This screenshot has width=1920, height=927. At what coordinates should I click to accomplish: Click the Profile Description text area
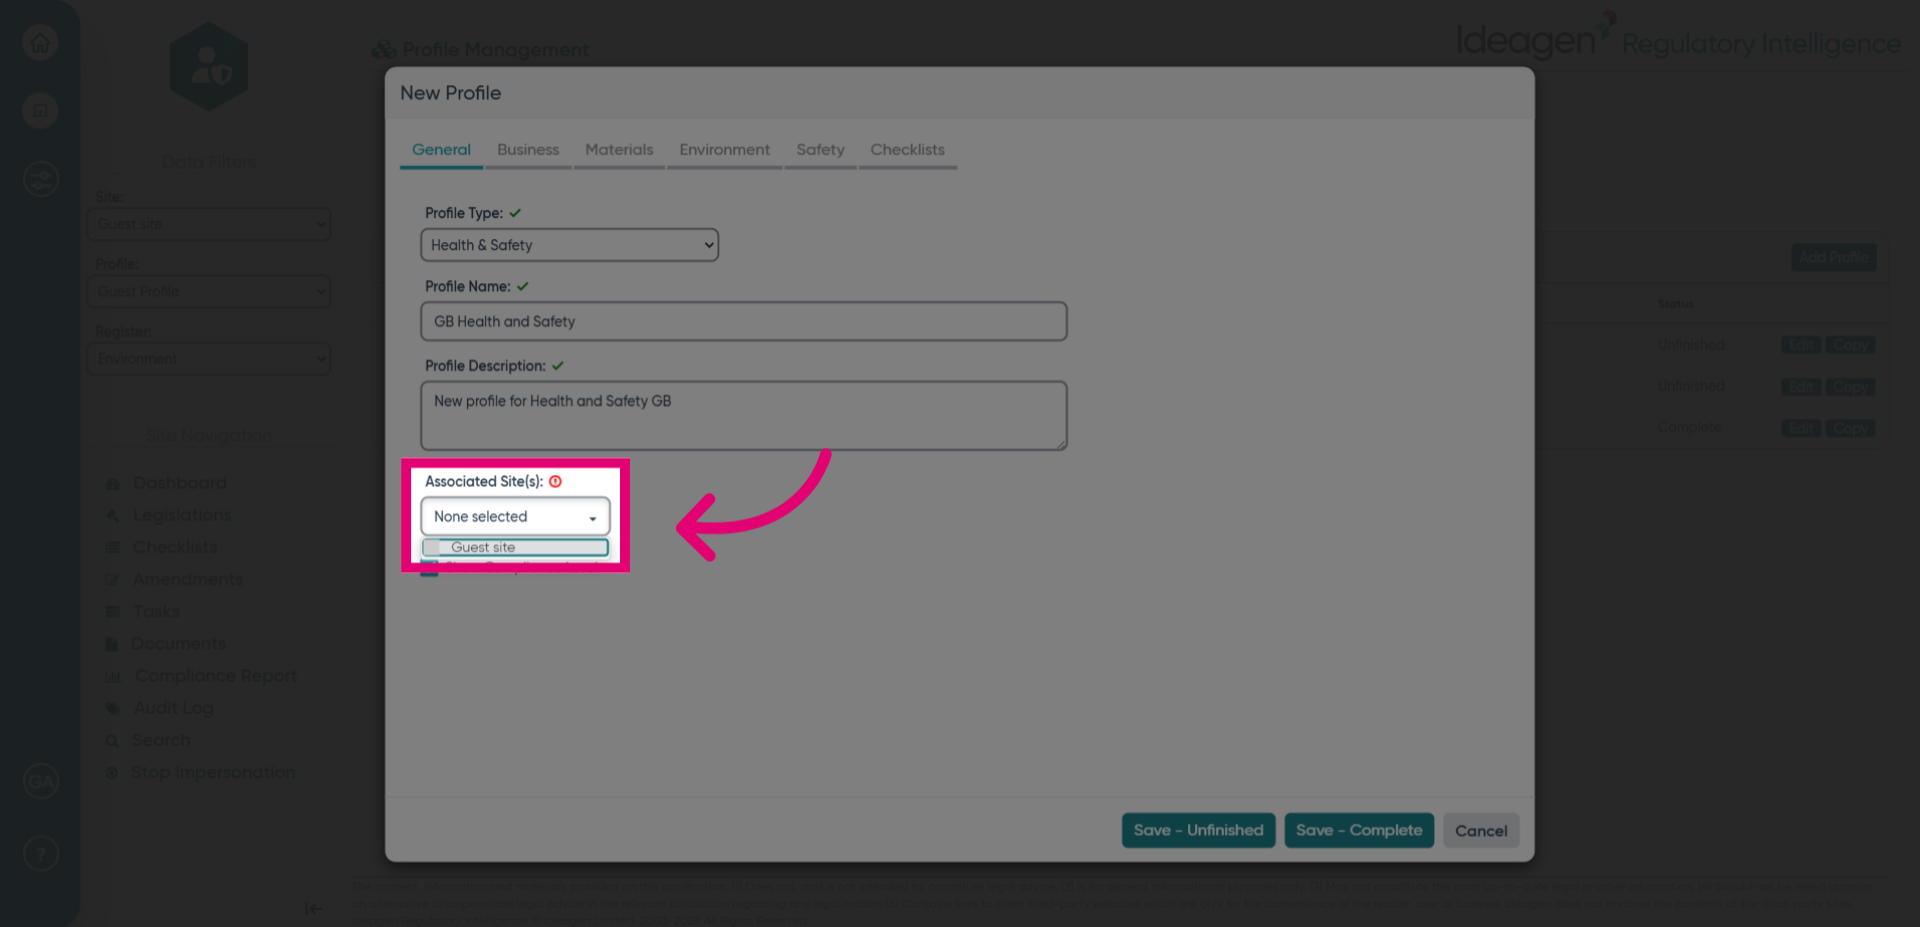(743, 415)
